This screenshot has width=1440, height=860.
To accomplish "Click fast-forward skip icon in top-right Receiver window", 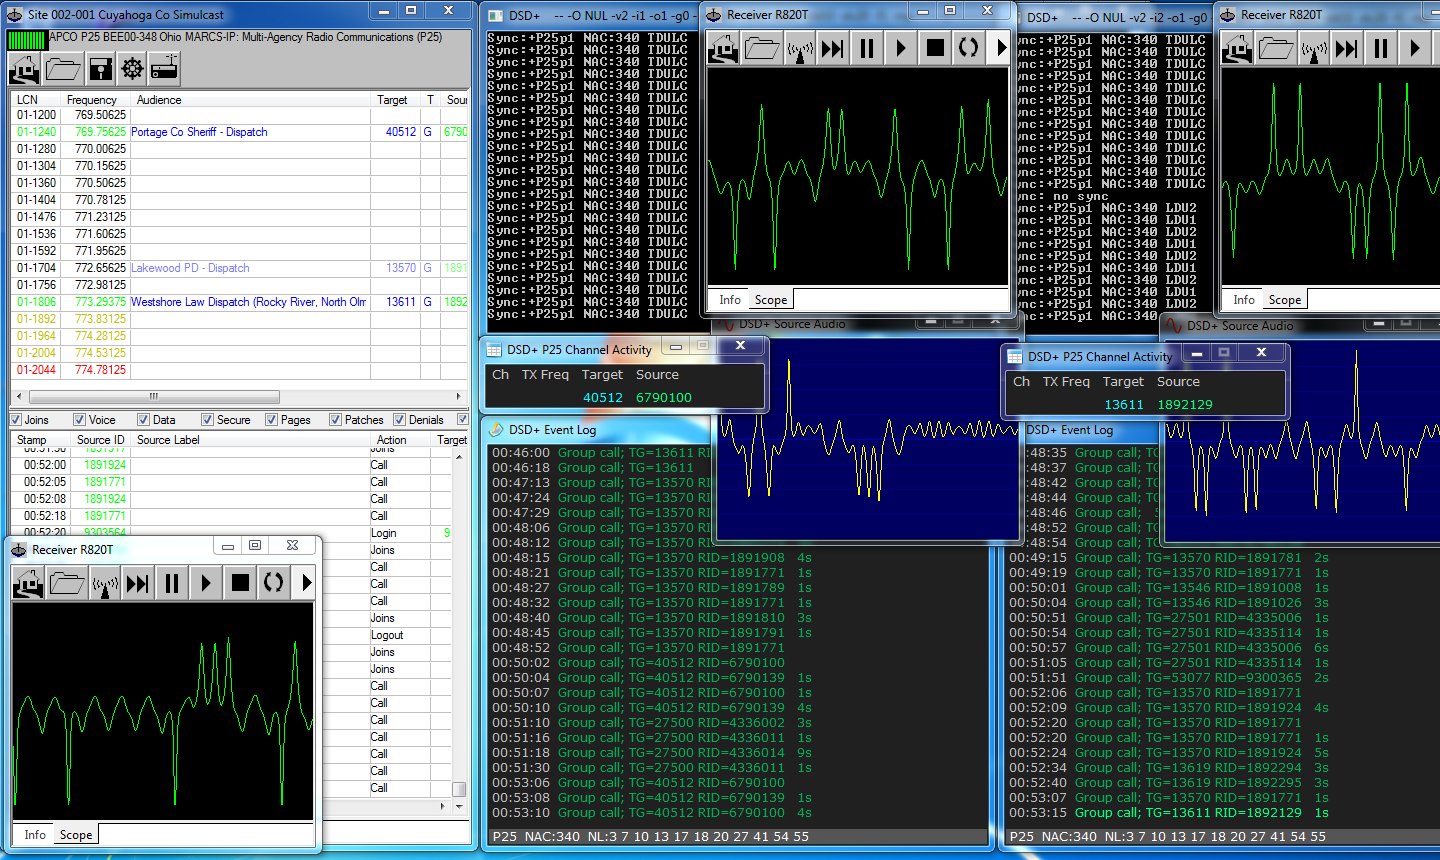I will [x=1347, y=48].
